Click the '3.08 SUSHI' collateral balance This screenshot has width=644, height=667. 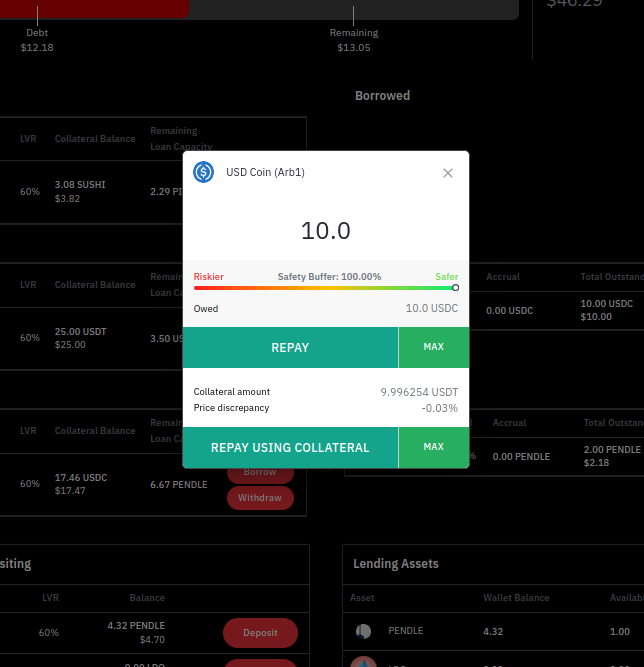coord(80,185)
